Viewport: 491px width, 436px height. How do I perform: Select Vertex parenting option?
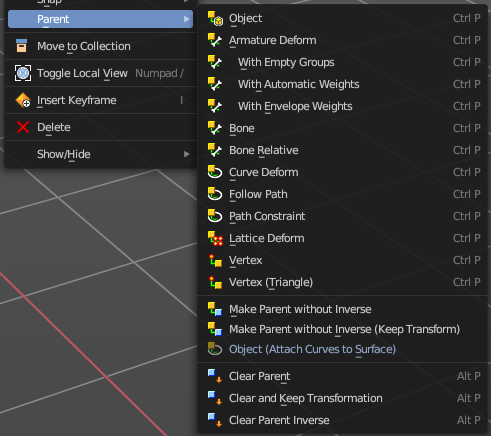point(343,260)
